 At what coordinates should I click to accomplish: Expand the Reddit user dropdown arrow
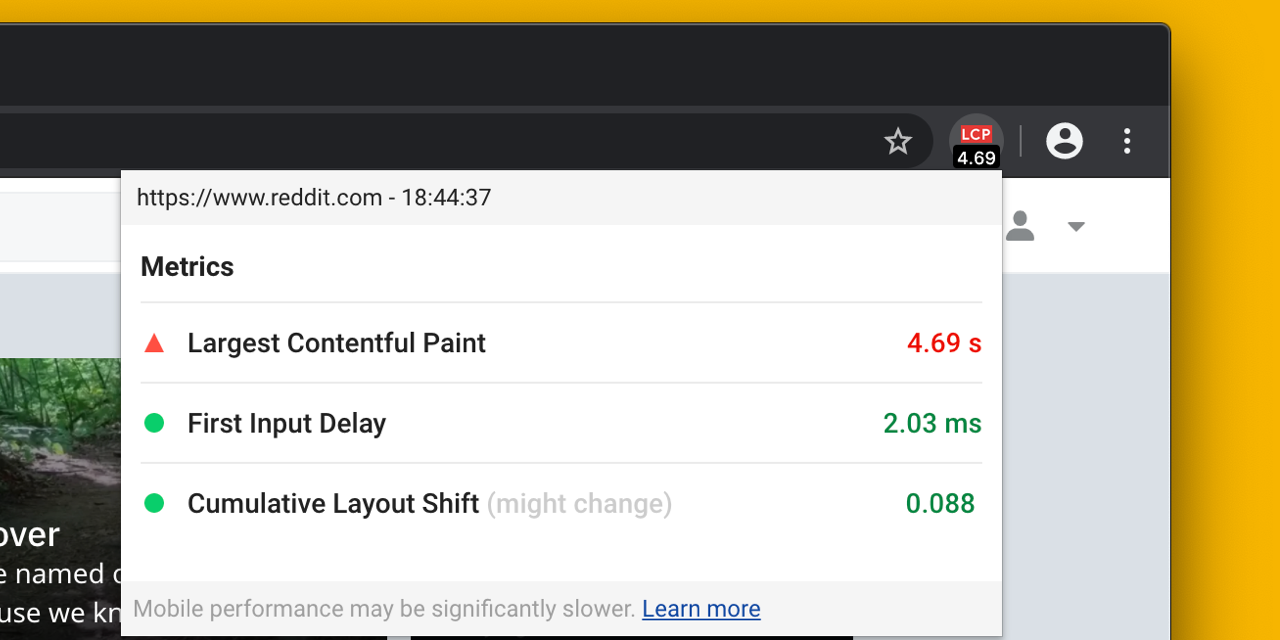coord(1076,227)
